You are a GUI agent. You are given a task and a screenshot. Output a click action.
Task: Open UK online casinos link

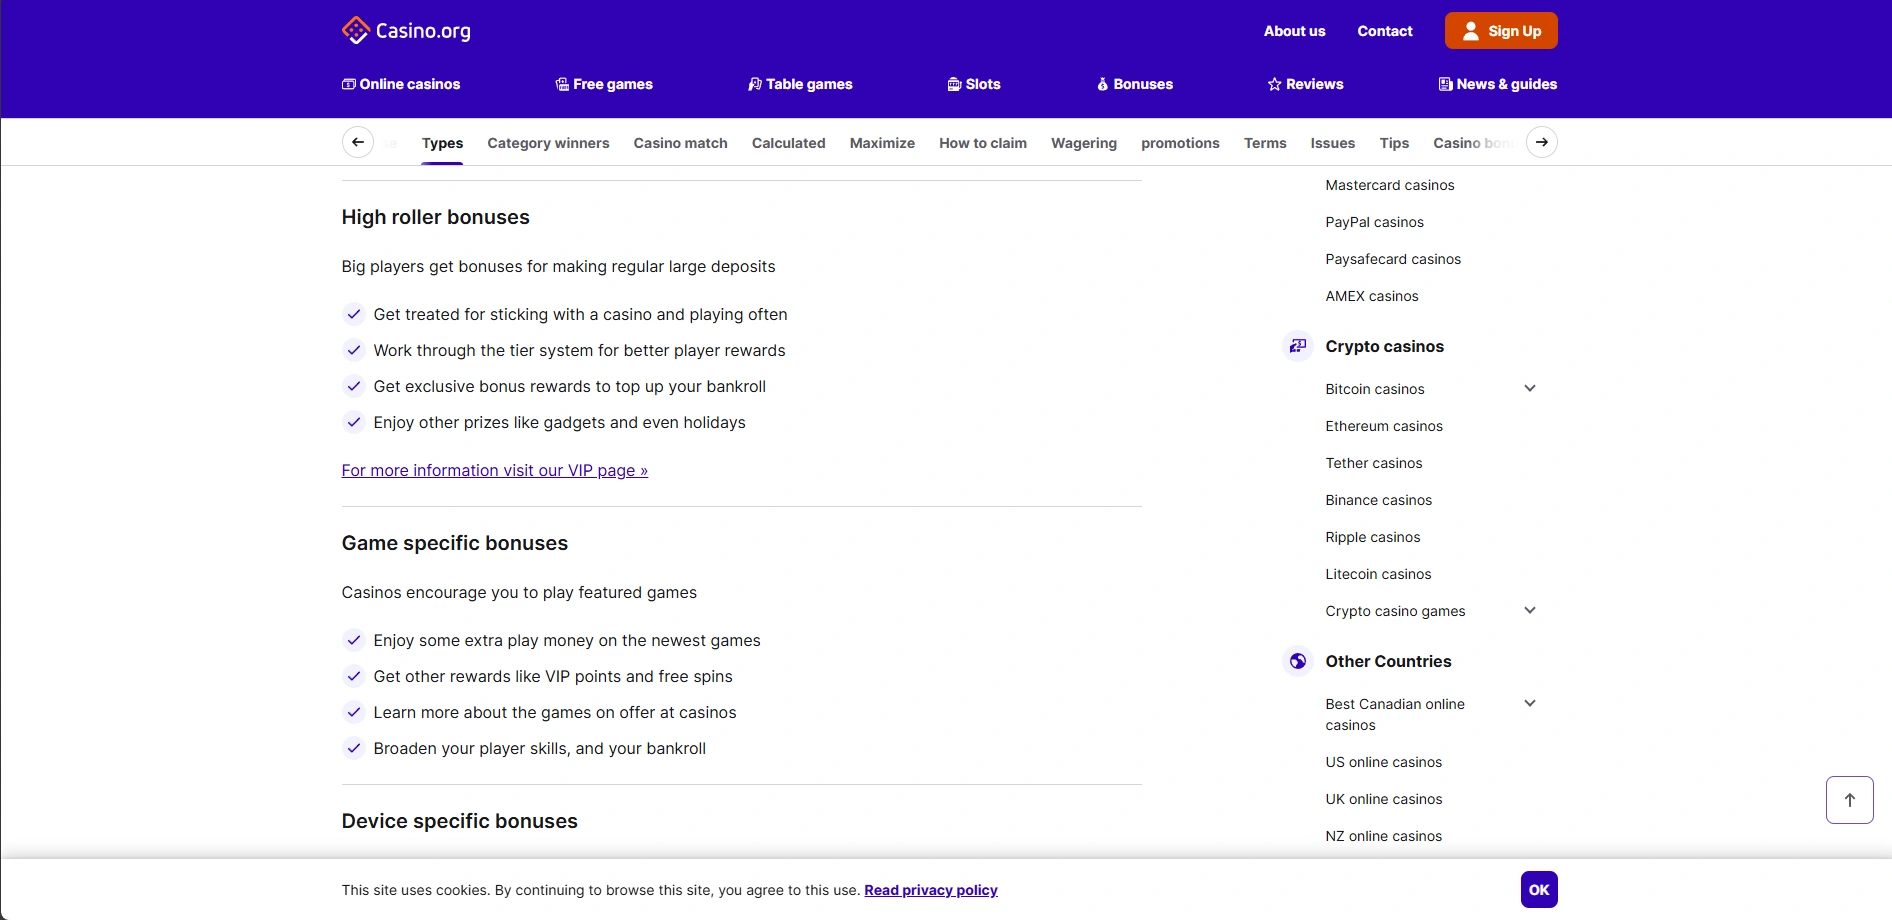point(1383,799)
